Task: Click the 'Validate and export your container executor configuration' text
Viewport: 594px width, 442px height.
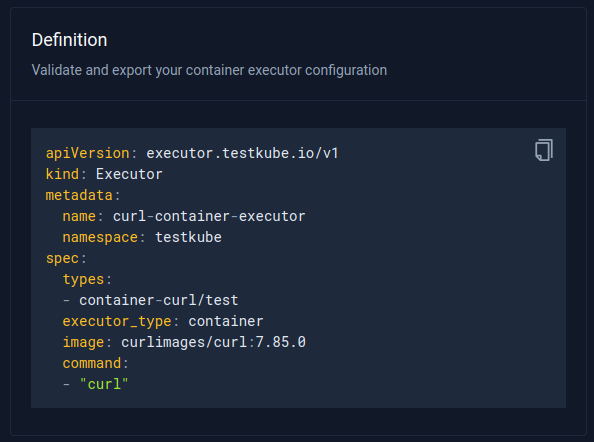Action: [x=209, y=70]
